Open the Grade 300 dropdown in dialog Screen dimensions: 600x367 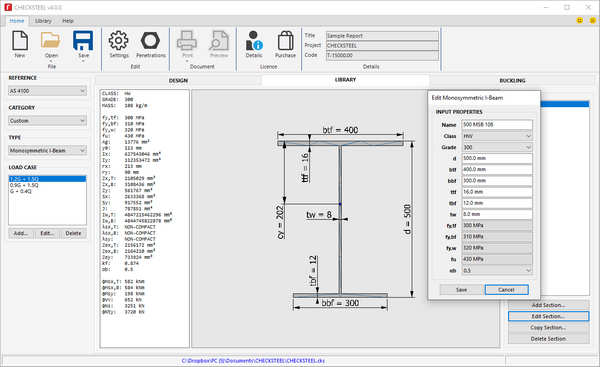click(x=497, y=147)
